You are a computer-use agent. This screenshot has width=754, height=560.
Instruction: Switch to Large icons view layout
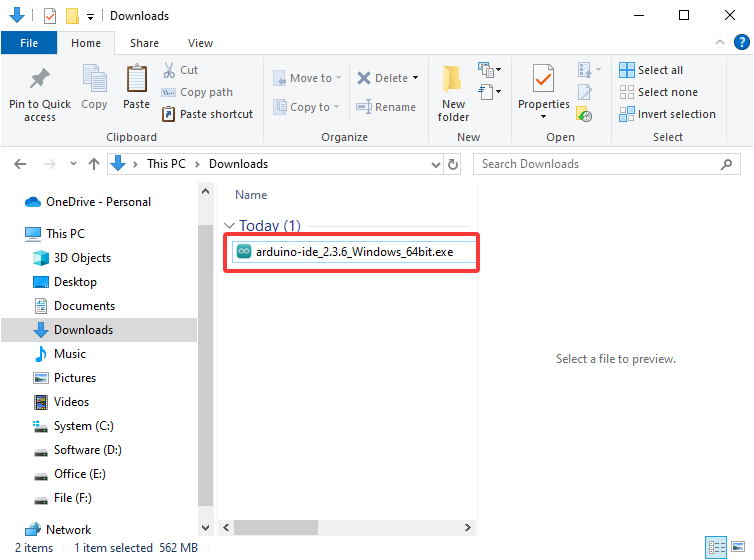pos(738,547)
